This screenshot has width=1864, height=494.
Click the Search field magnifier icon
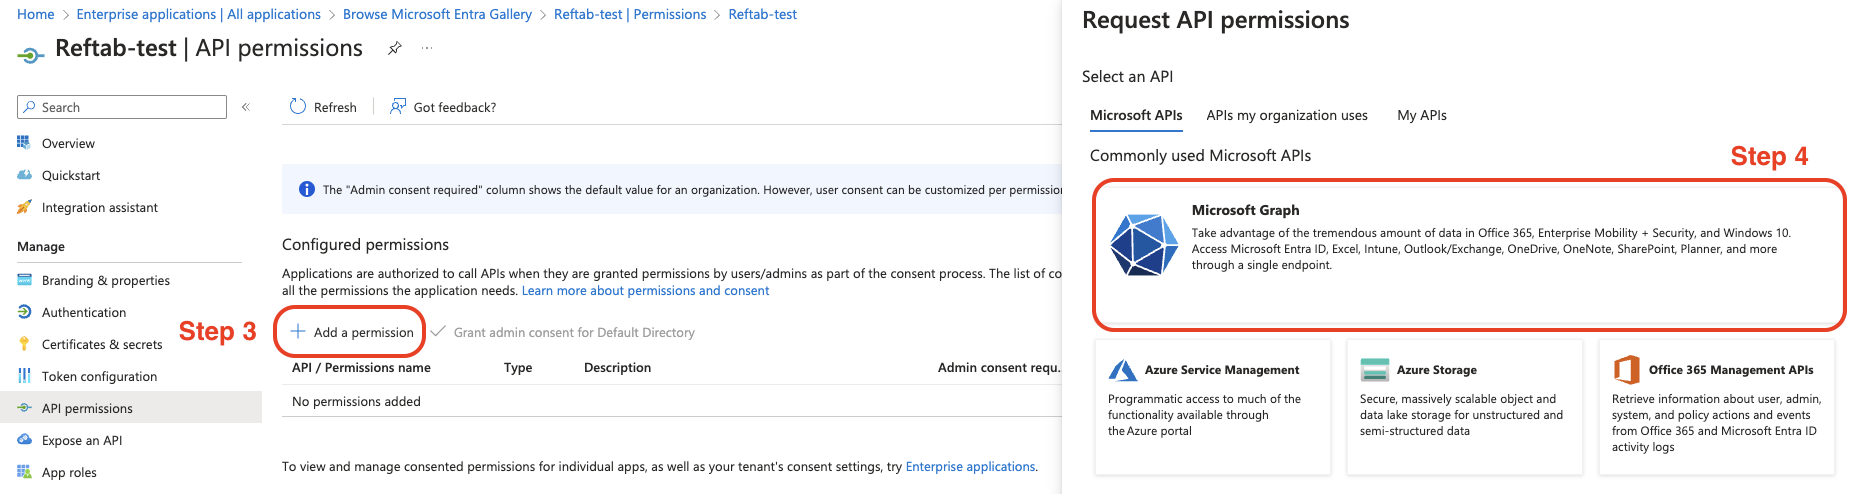(30, 107)
